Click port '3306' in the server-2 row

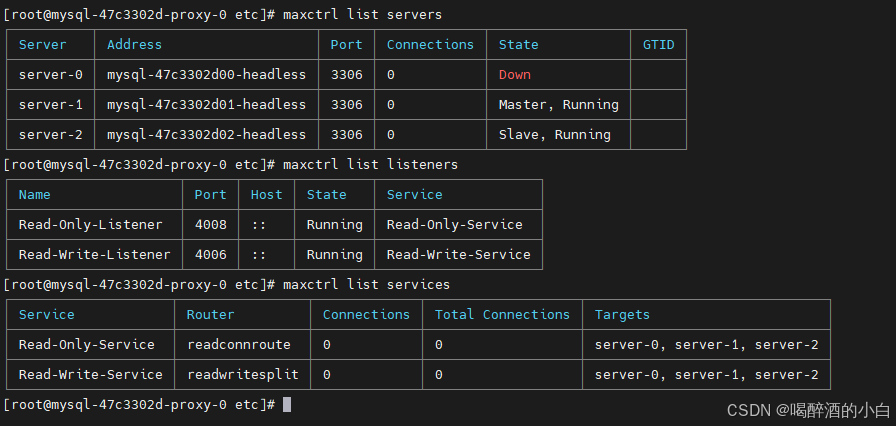tap(346, 135)
